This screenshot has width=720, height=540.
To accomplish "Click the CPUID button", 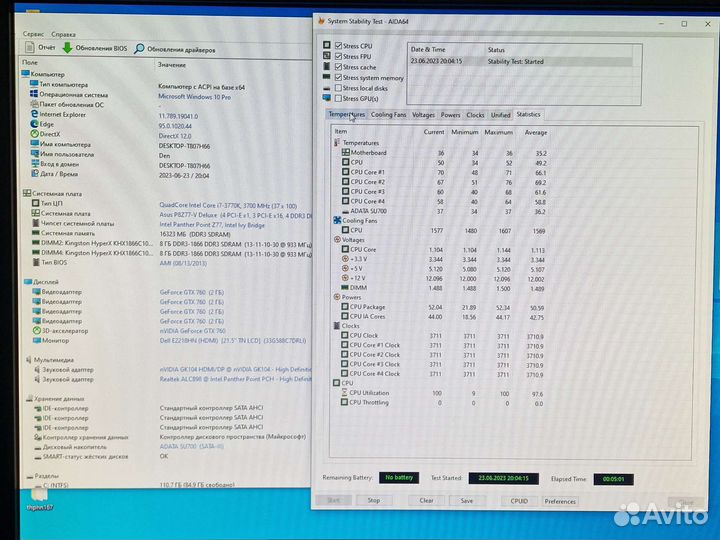I will [x=518, y=501].
